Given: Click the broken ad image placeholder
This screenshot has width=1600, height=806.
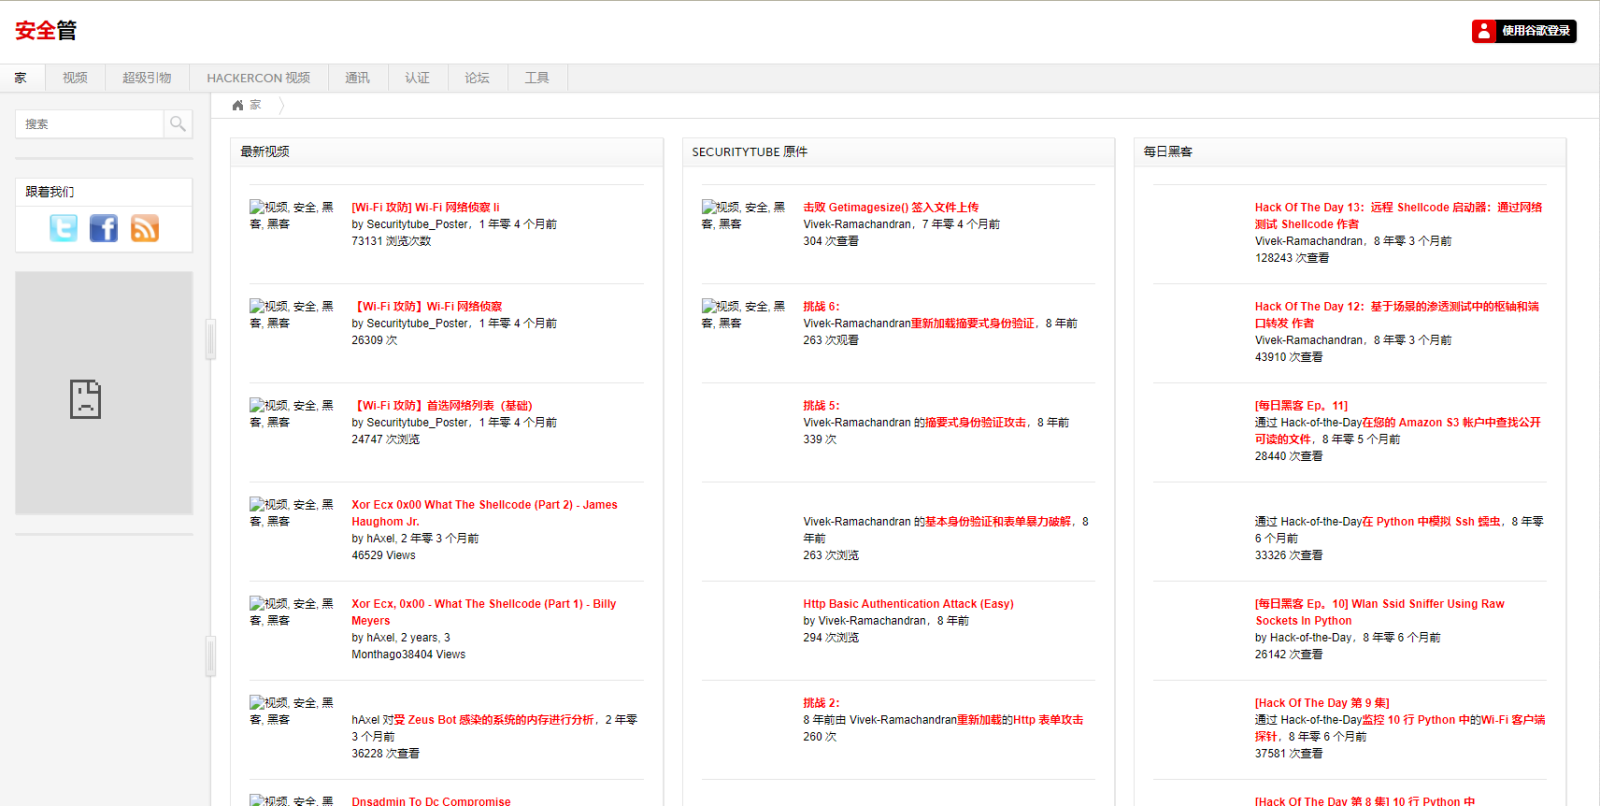Looking at the screenshot, I should point(104,393).
